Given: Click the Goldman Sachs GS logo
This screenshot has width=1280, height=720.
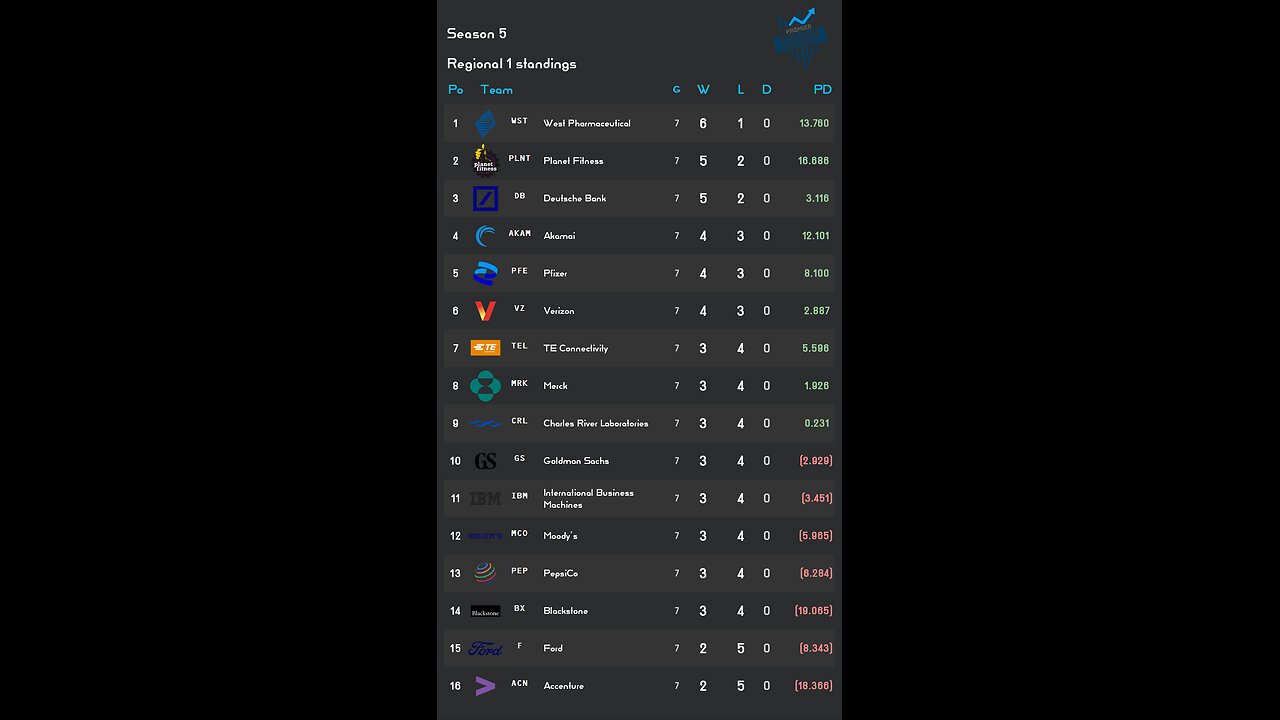Looking at the screenshot, I should click(x=485, y=461).
